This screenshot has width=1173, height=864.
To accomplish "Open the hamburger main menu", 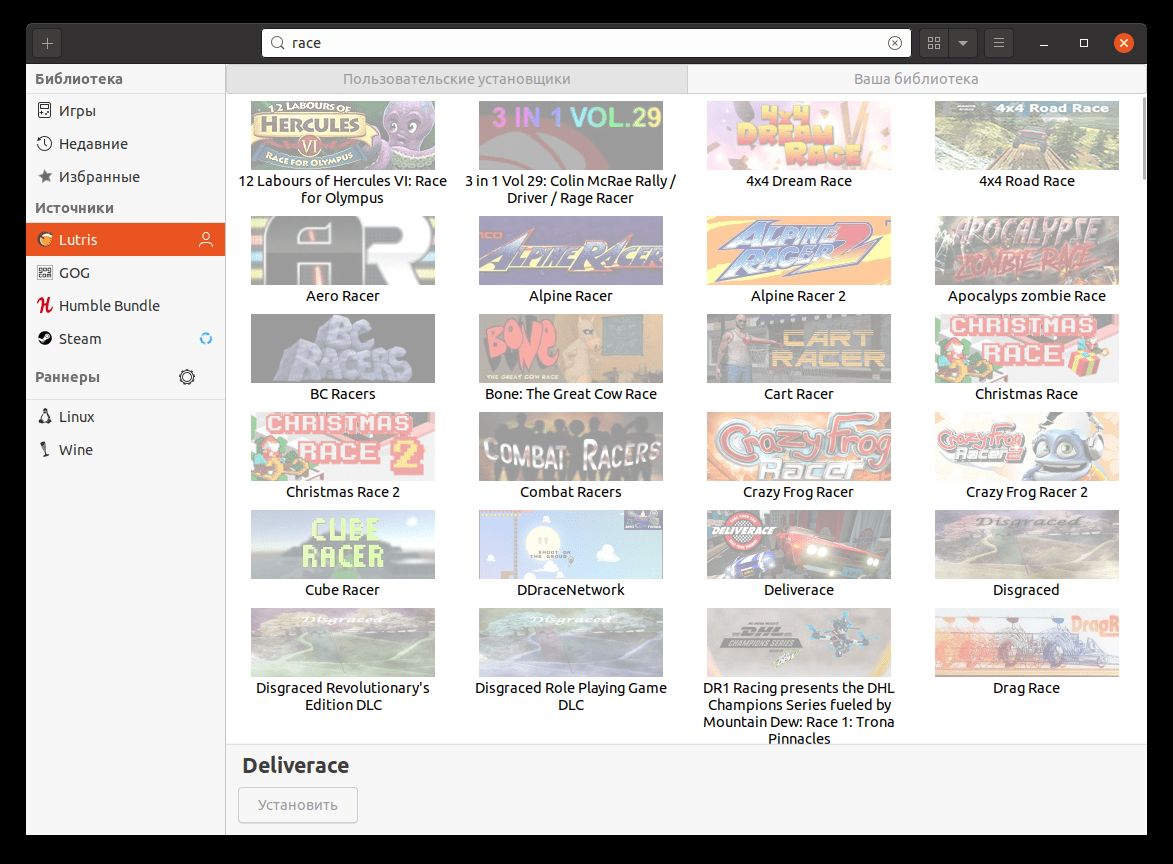I will click(999, 43).
